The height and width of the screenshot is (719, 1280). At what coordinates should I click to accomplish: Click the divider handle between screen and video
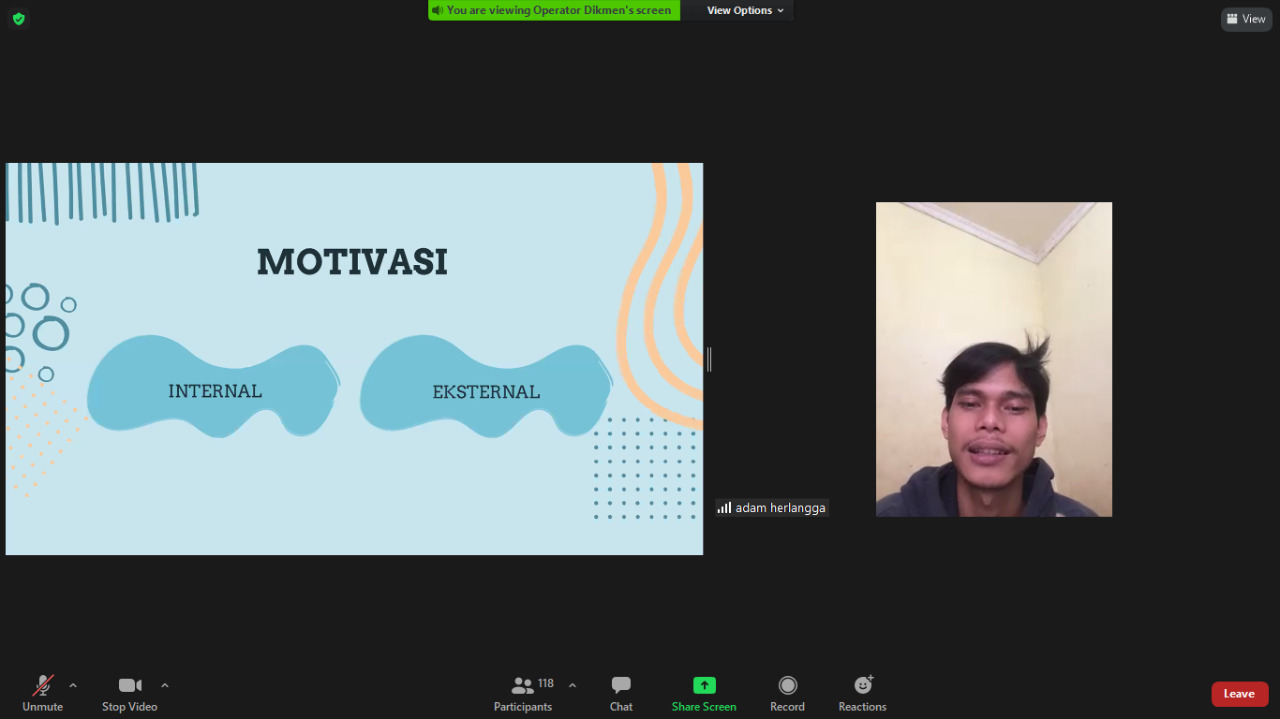[x=709, y=359]
